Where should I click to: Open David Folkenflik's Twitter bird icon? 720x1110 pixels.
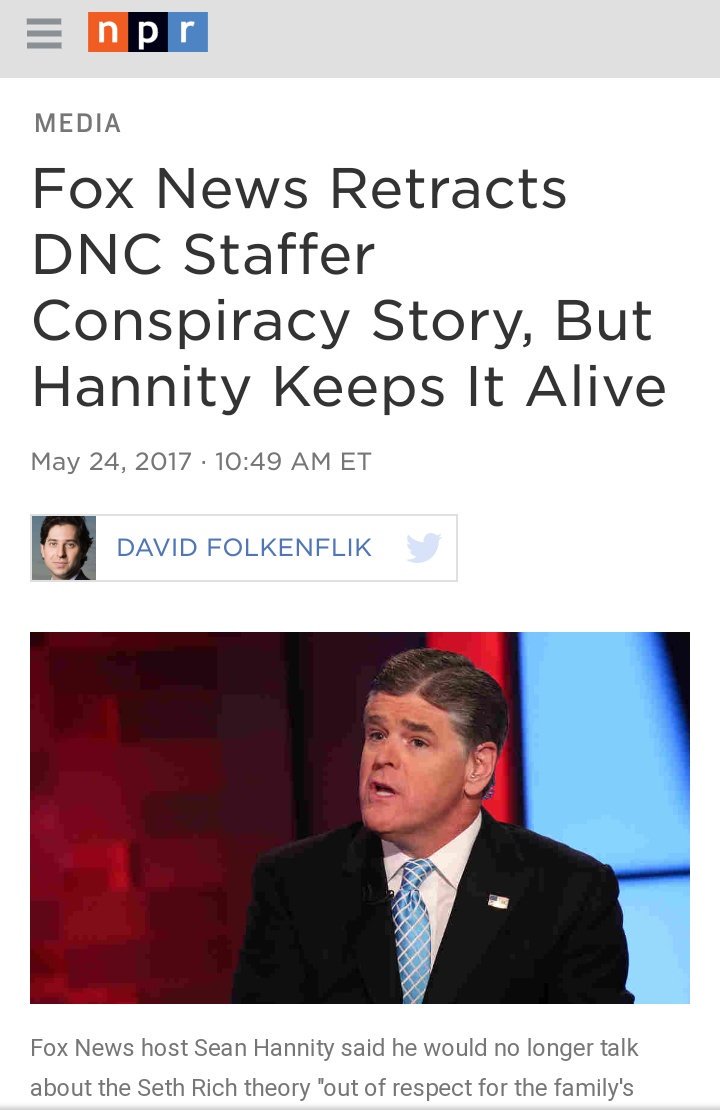coord(423,547)
